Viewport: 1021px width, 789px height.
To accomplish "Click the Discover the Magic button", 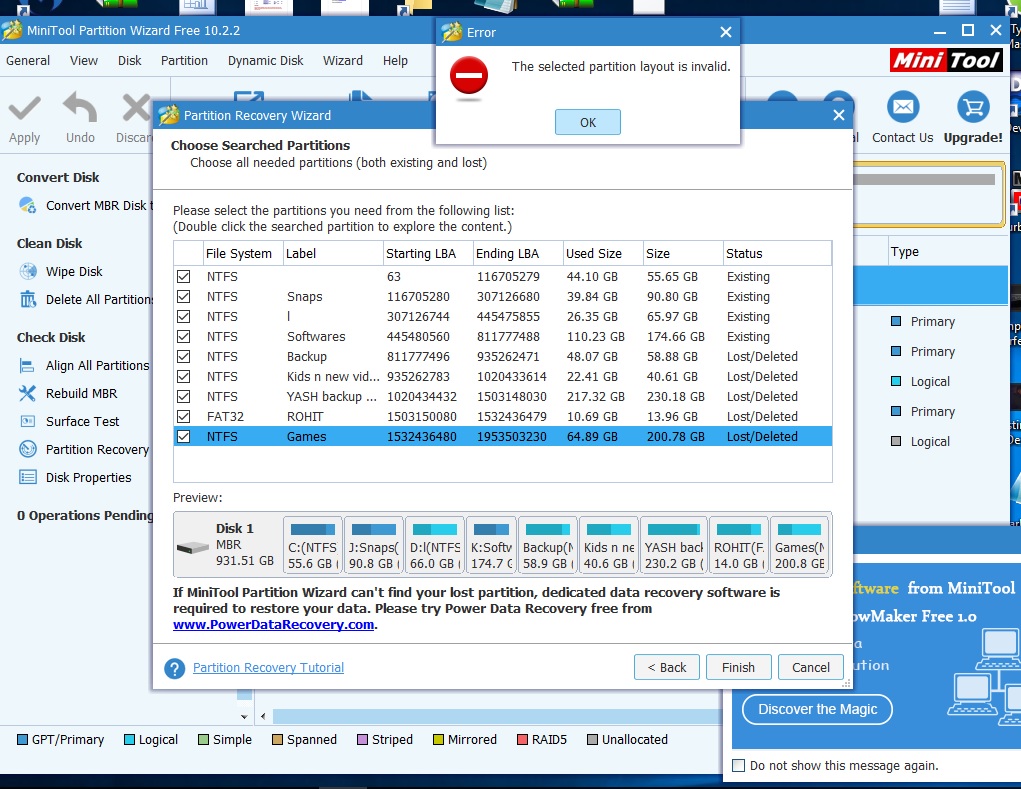I will (817, 710).
